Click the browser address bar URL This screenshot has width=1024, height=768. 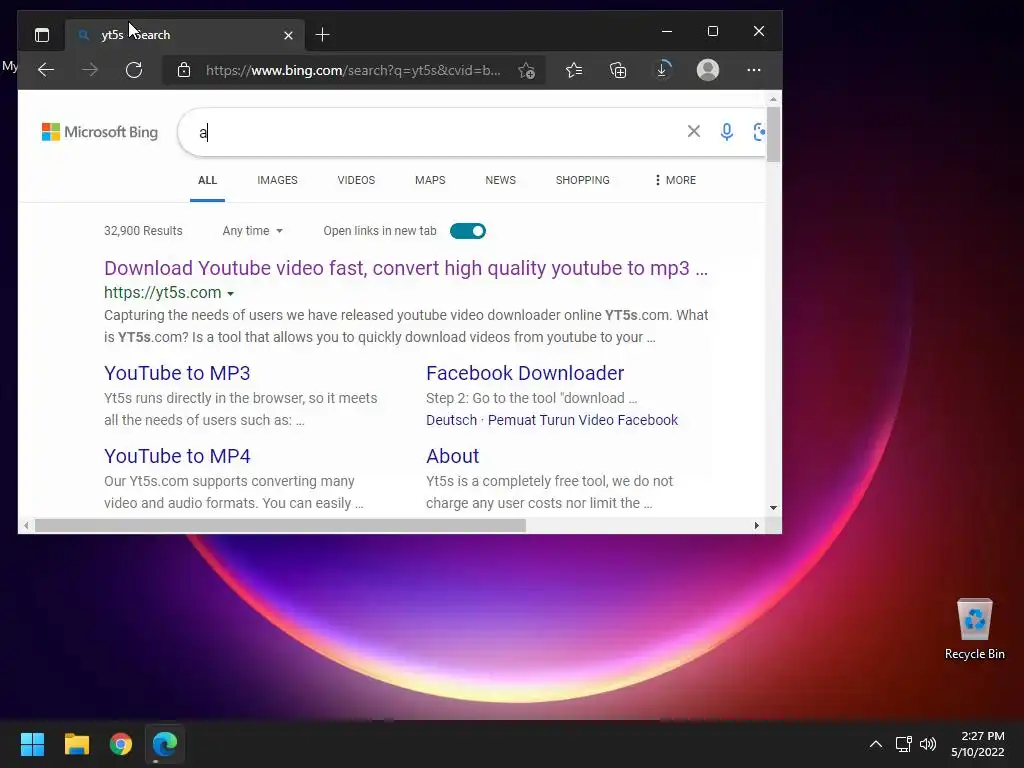[x=353, y=70]
